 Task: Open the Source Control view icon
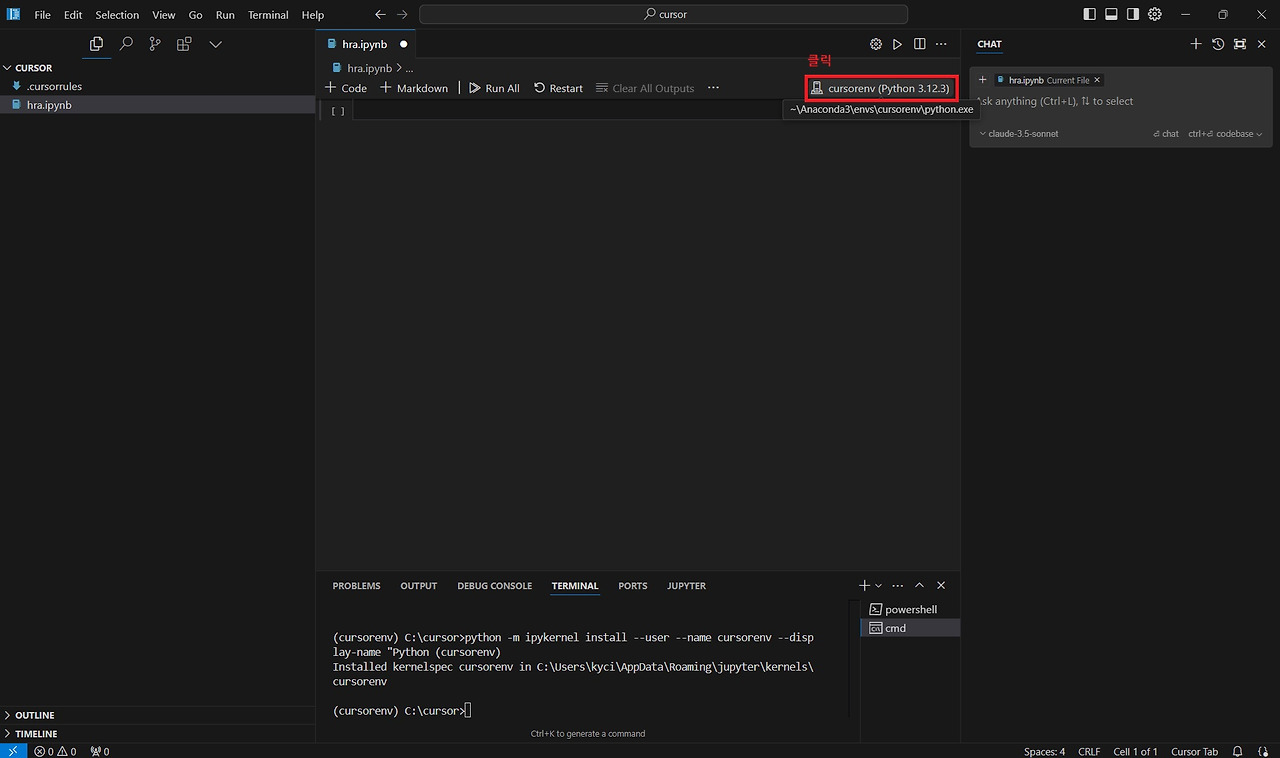(x=155, y=44)
